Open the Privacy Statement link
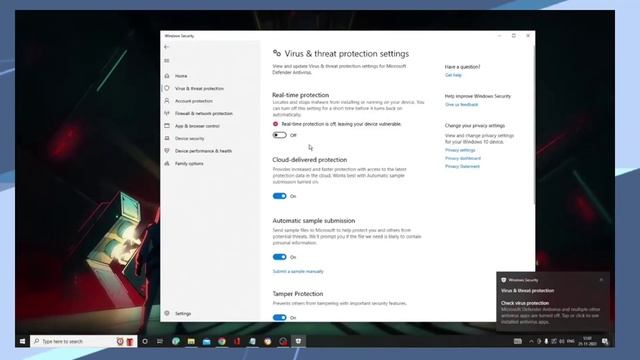Screen dimensions: 640x360 pos(462,167)
